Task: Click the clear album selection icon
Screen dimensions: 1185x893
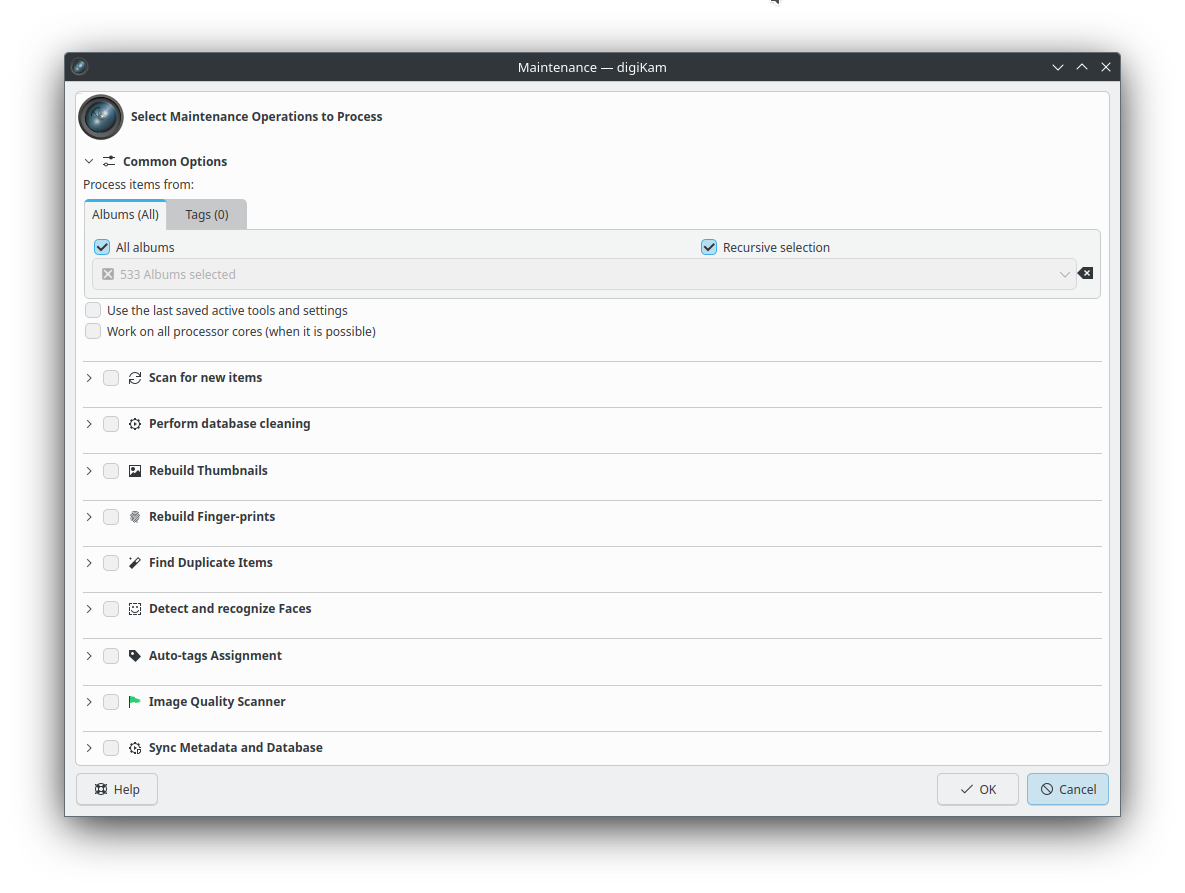Action: tap(1086, 274)
